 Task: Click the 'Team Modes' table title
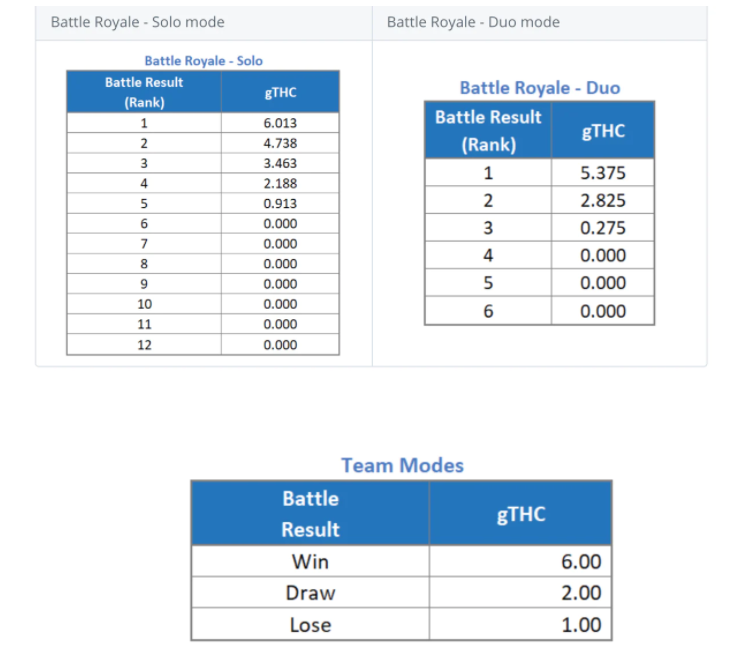click(402, 465)
